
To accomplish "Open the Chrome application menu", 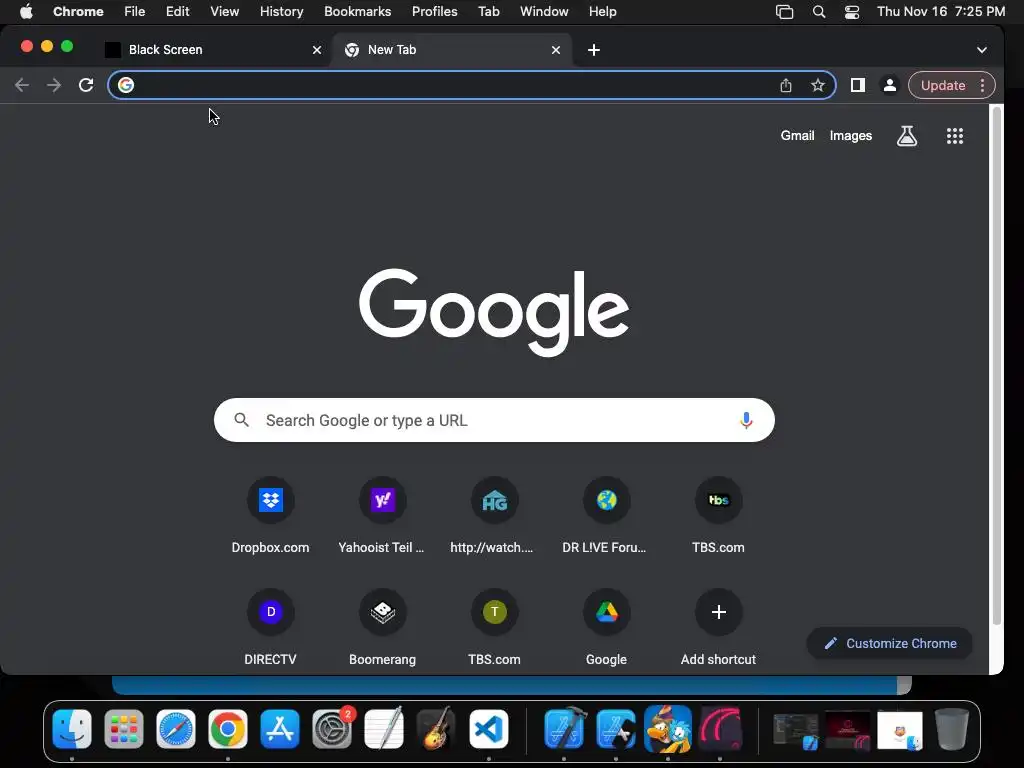I will pyautogui.click(x=78, y=12).
